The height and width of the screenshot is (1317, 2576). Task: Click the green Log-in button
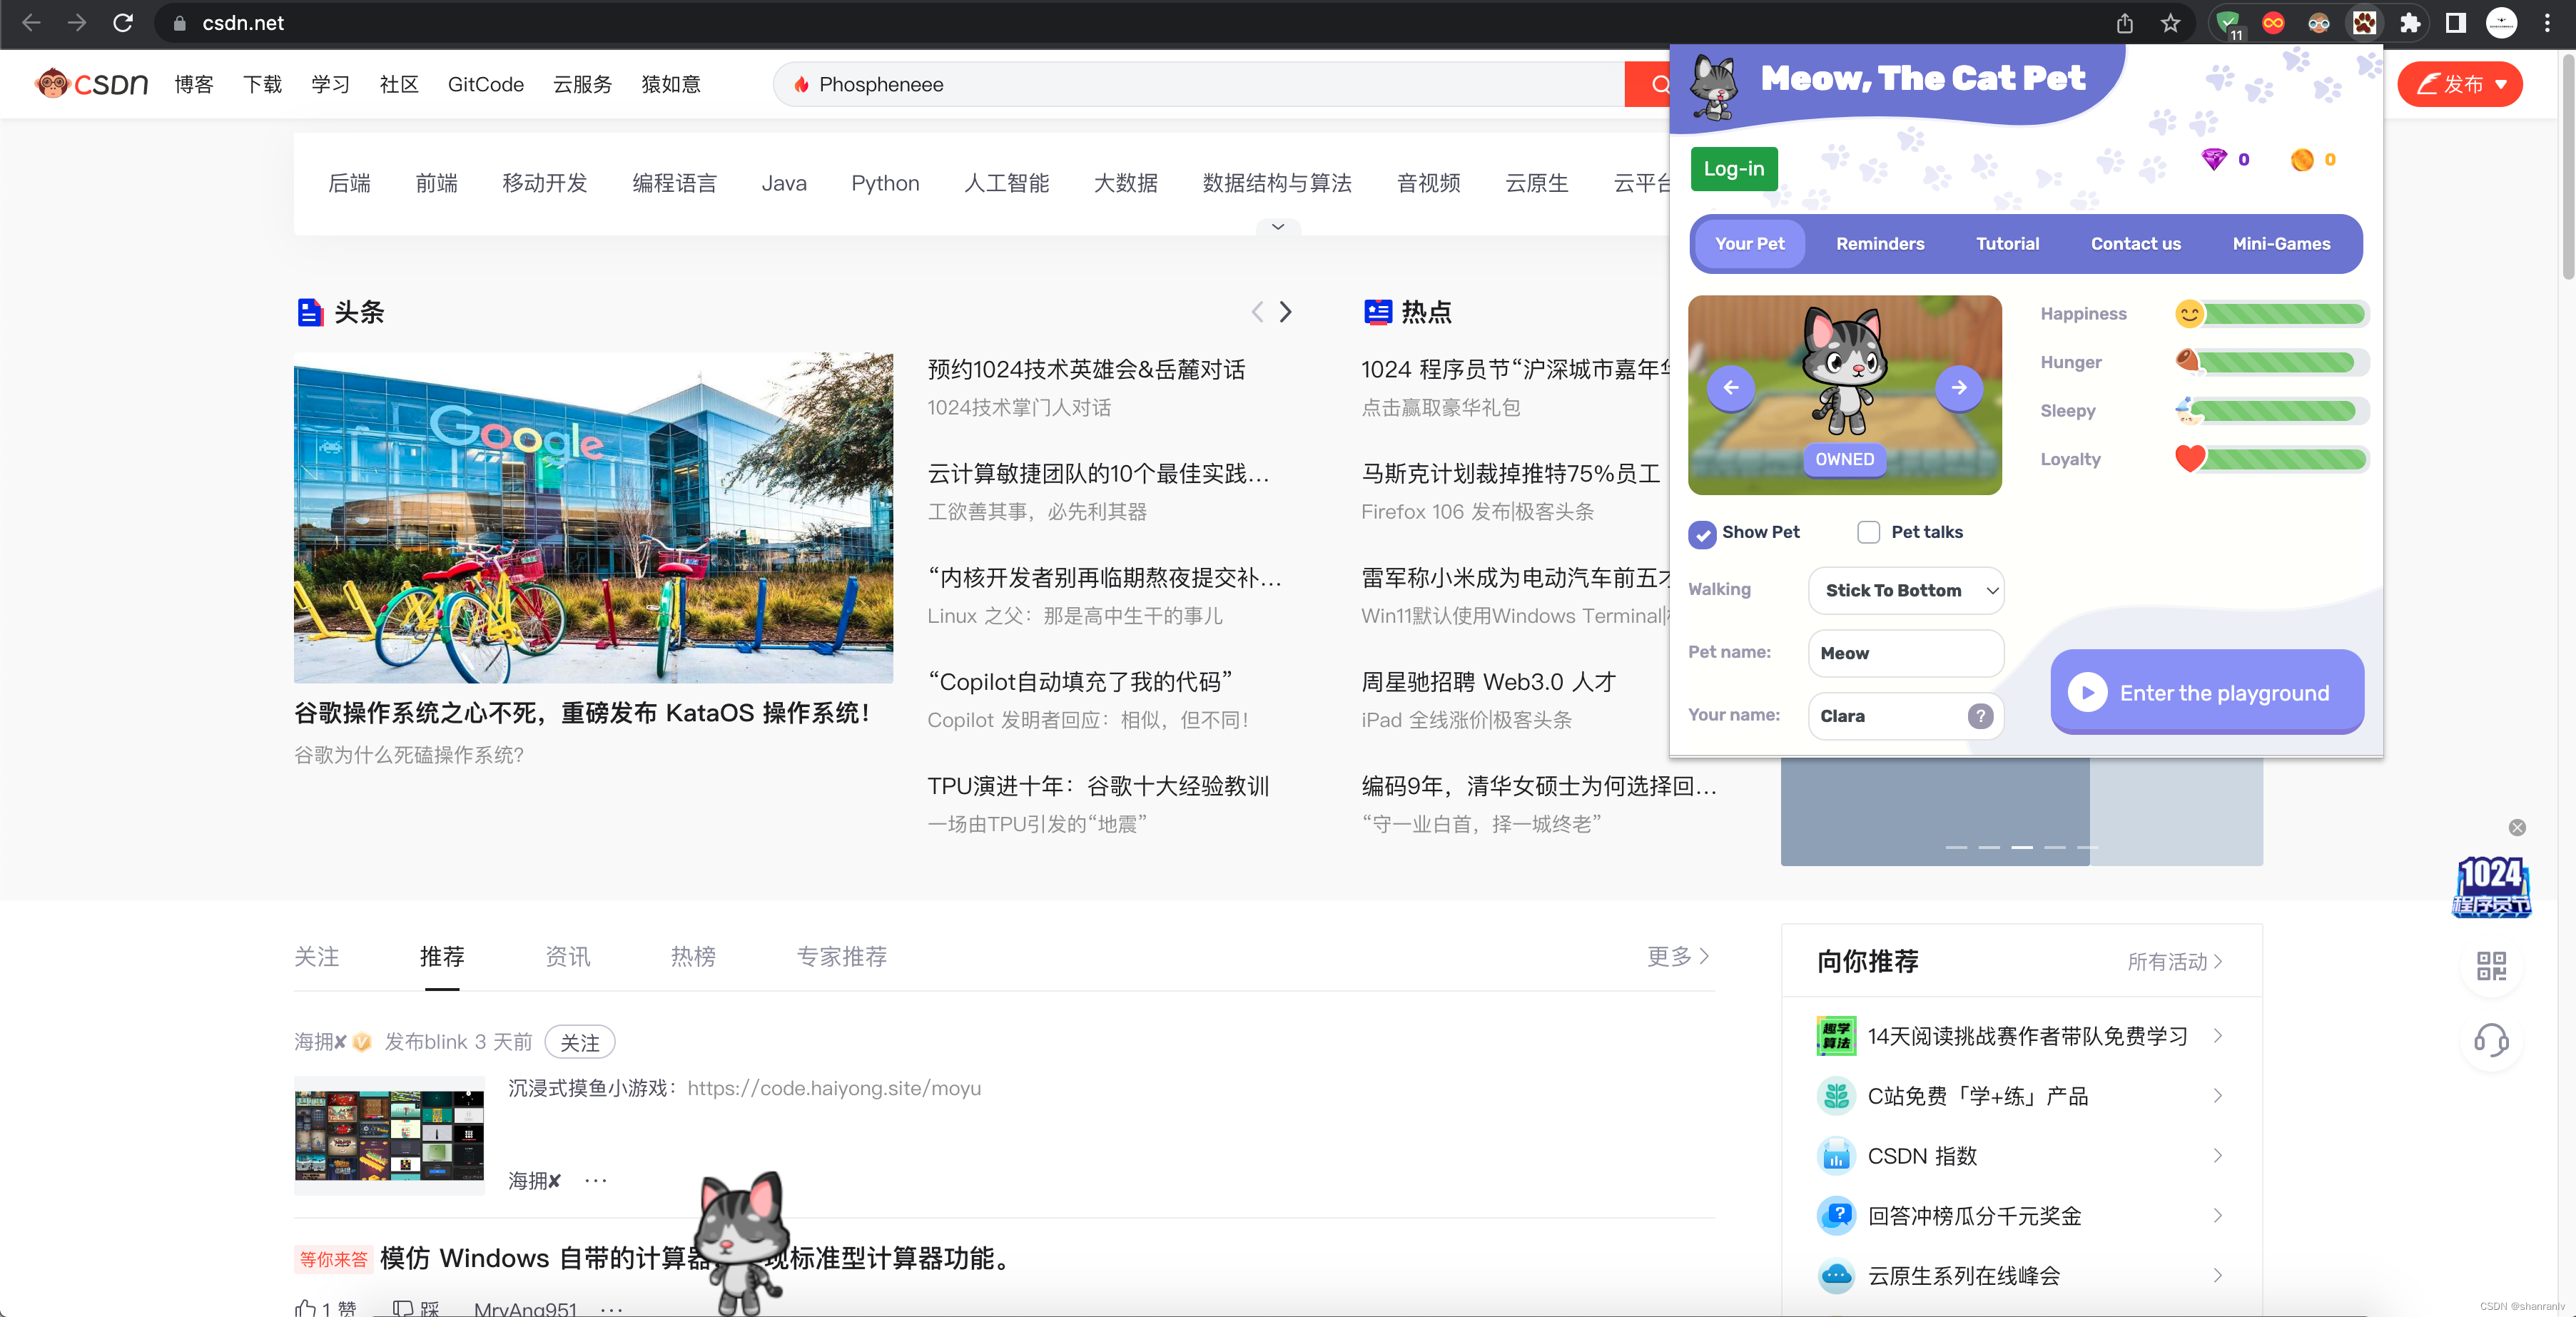(1733, 169)
